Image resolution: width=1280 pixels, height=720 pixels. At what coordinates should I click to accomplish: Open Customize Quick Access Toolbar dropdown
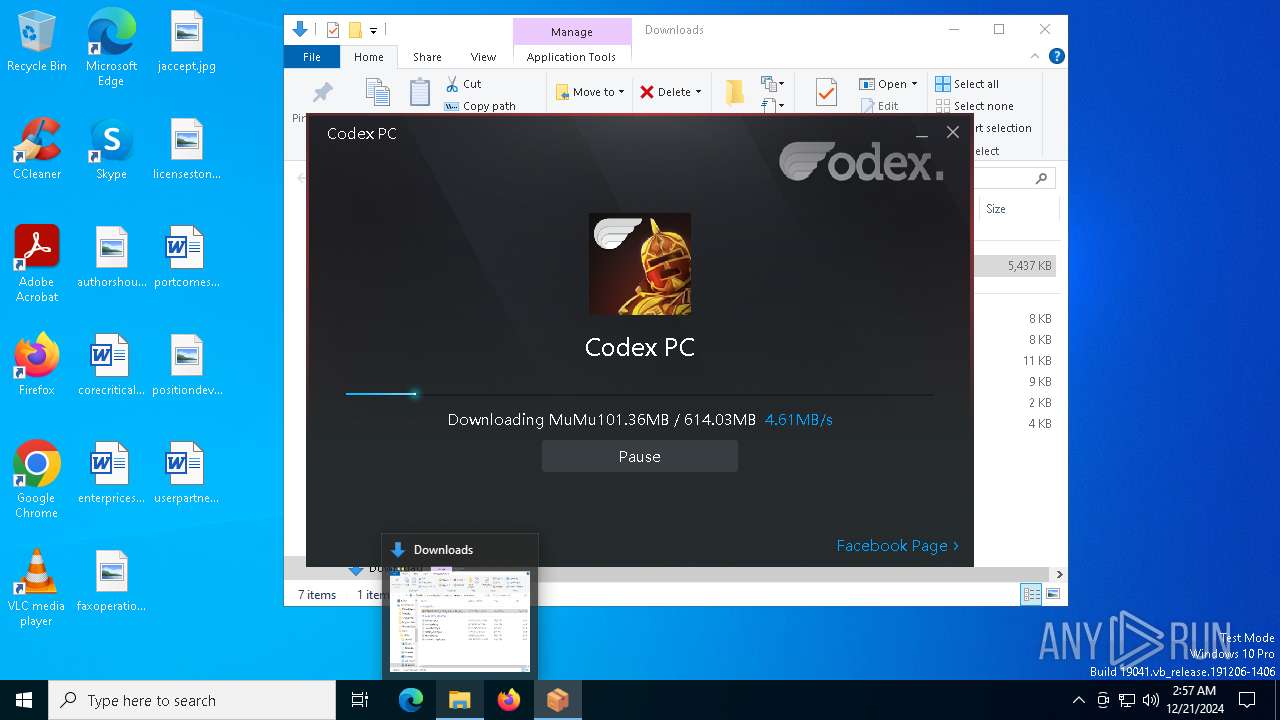(373, 31)
